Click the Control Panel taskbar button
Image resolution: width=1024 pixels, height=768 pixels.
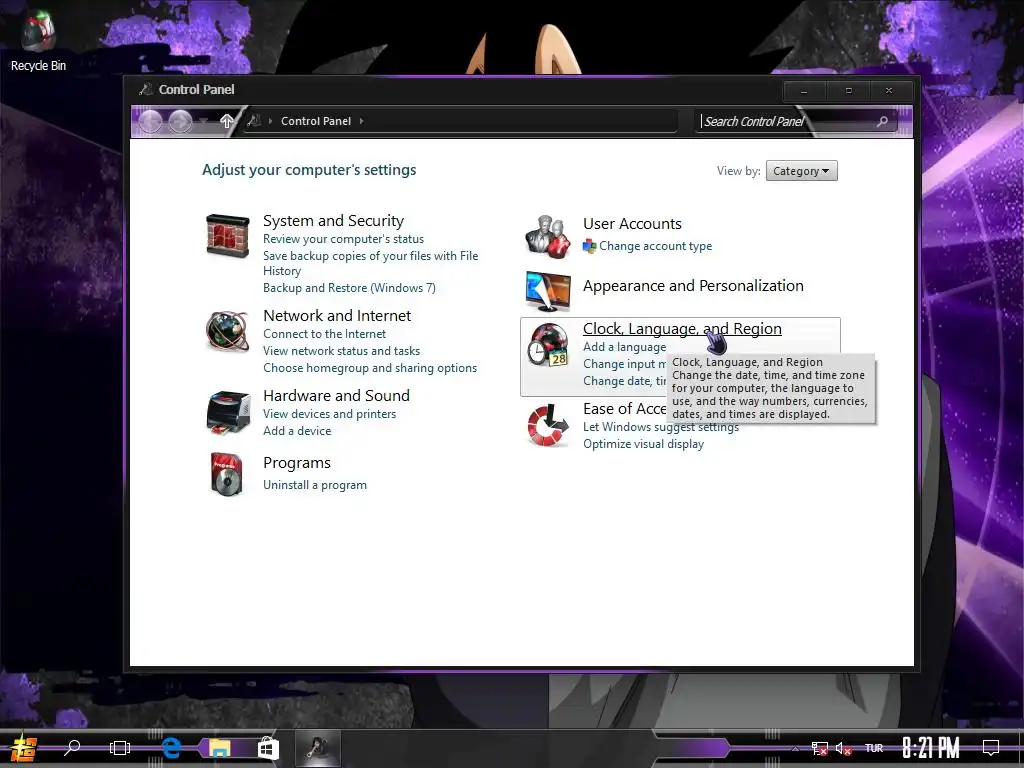click(x=317, y=748)
